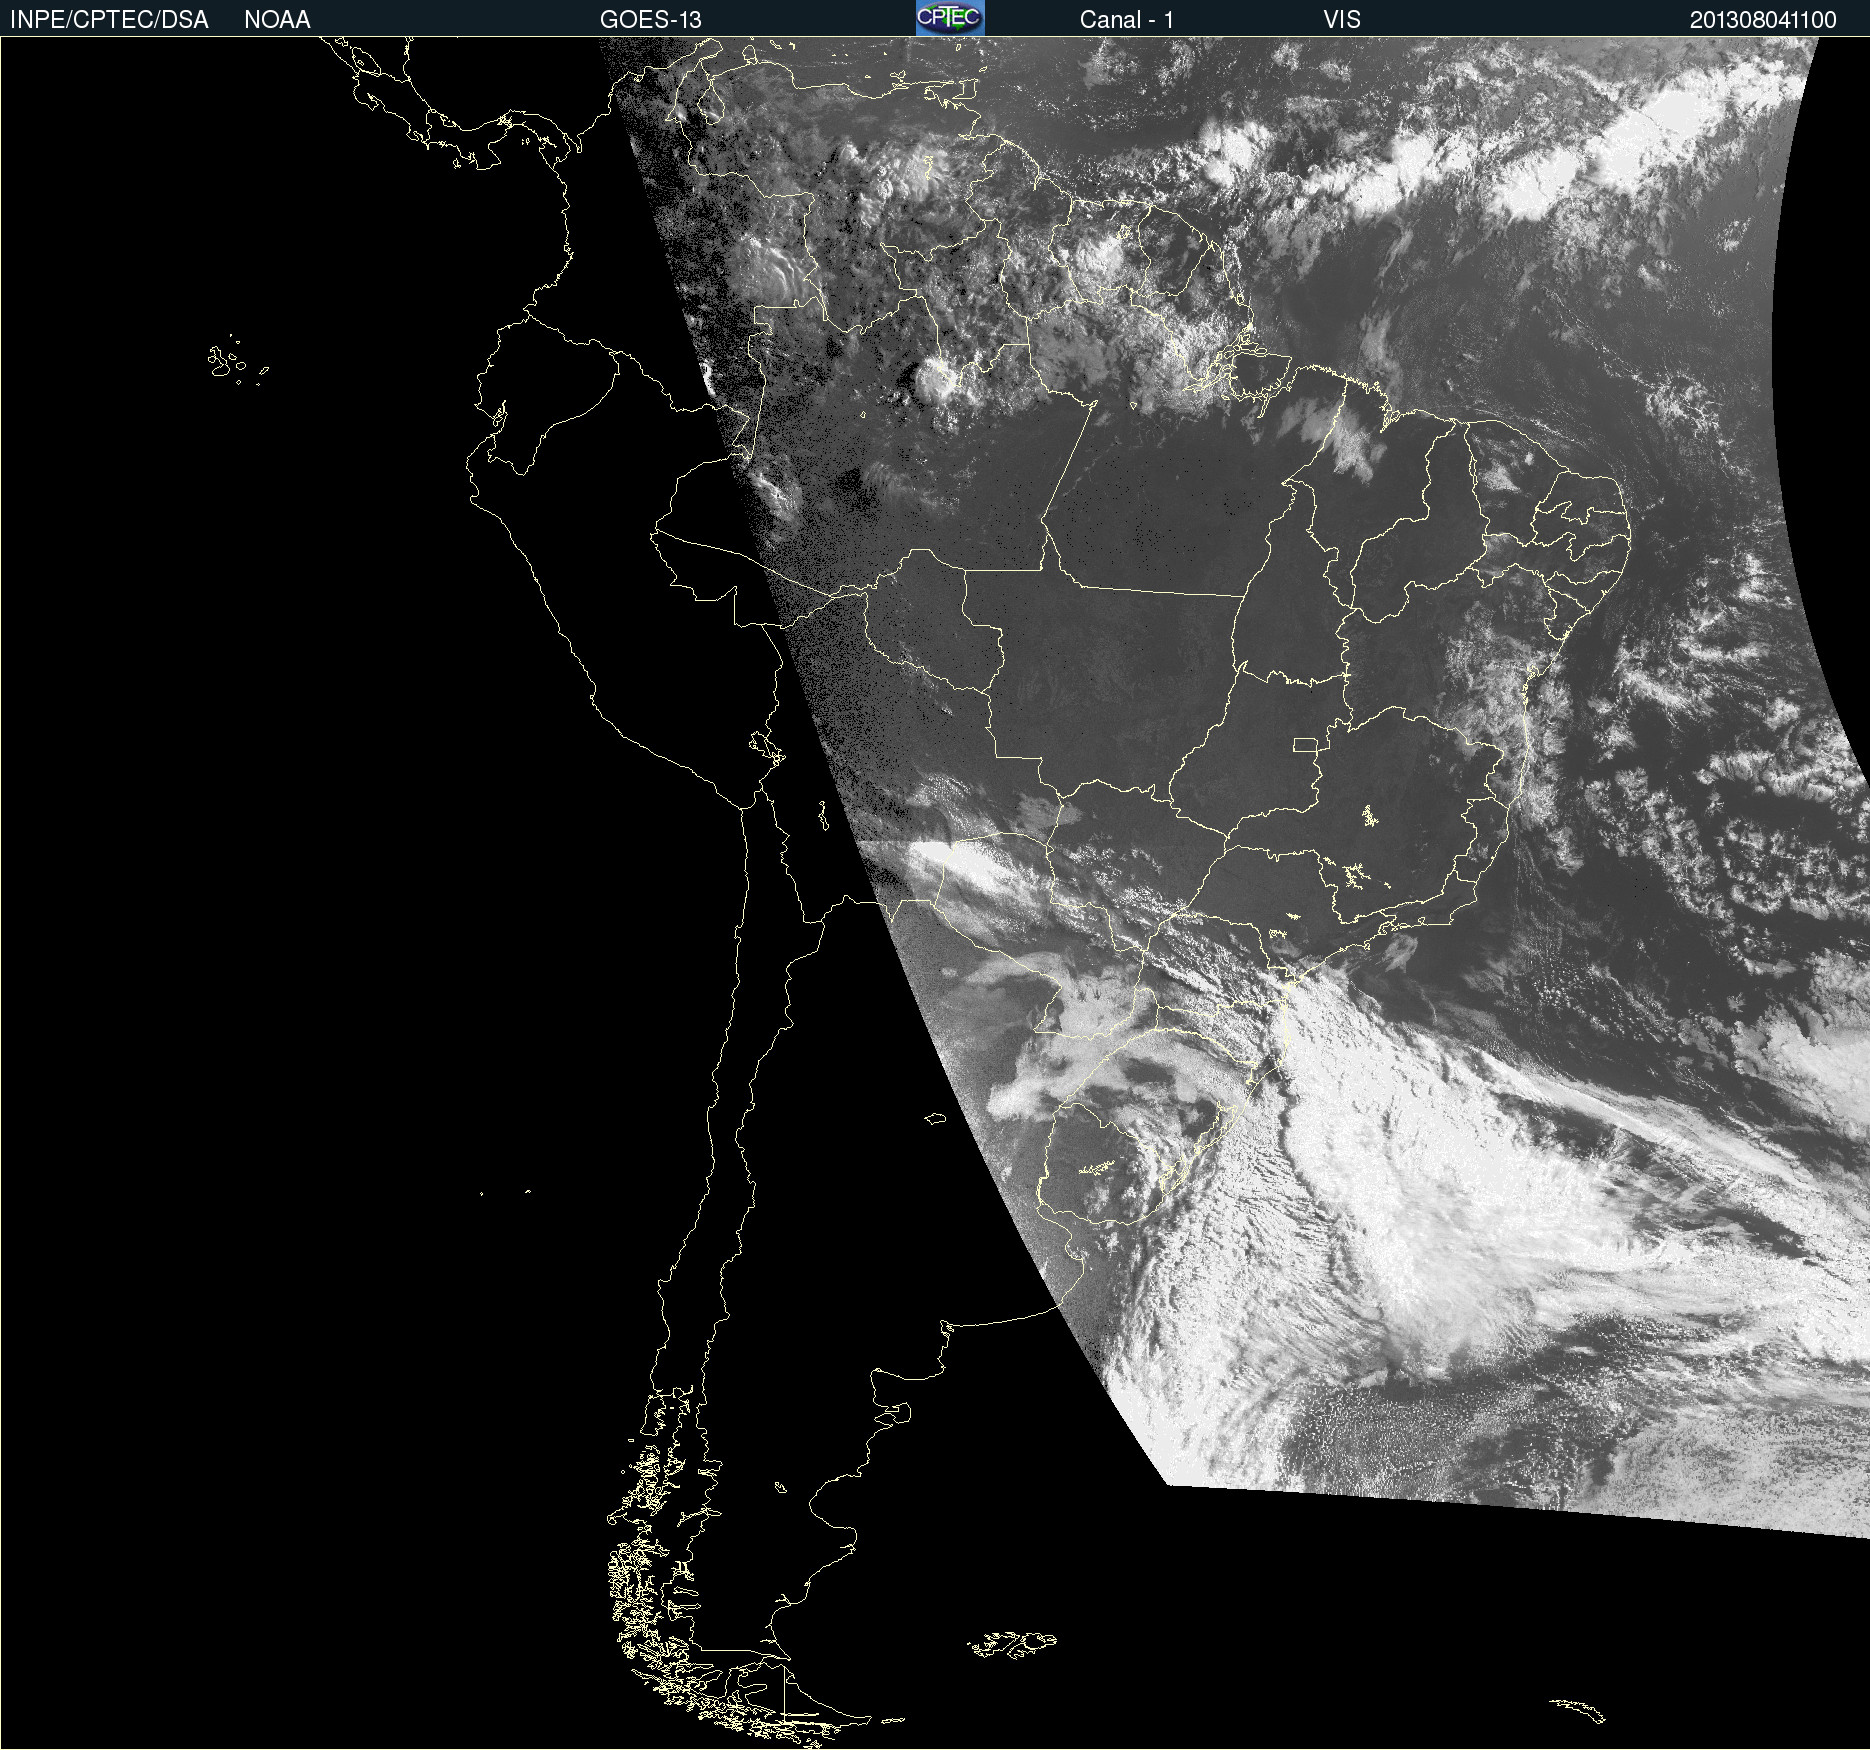Image resolution: width=1870 pixels, height=1750 pixels.
Task: Click the GOES-13 satellite label
Action: pos(650,20)
